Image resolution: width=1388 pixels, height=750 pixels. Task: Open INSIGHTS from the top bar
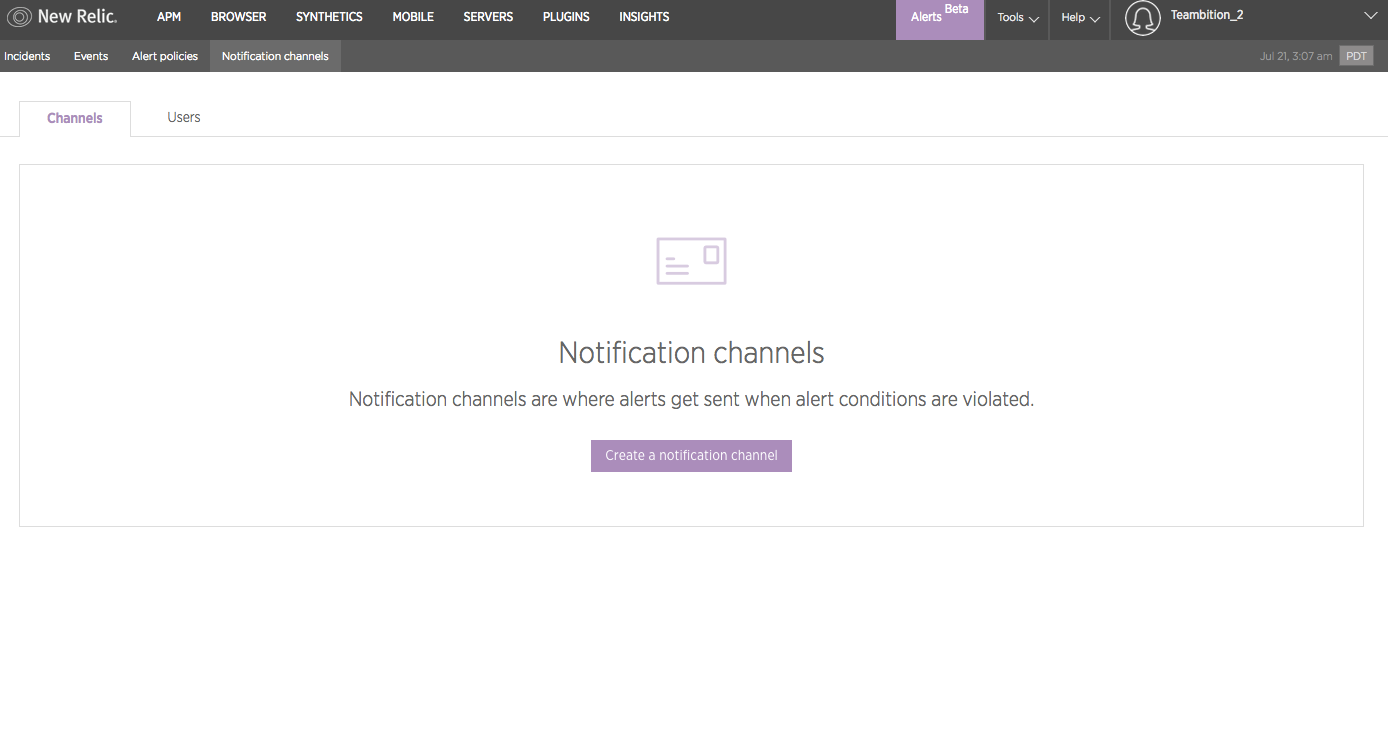coord(644,17)
